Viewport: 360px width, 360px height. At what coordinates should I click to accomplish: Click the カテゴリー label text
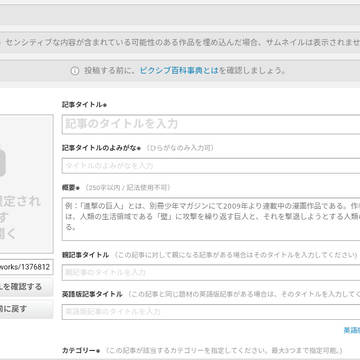tap(81, 350)
